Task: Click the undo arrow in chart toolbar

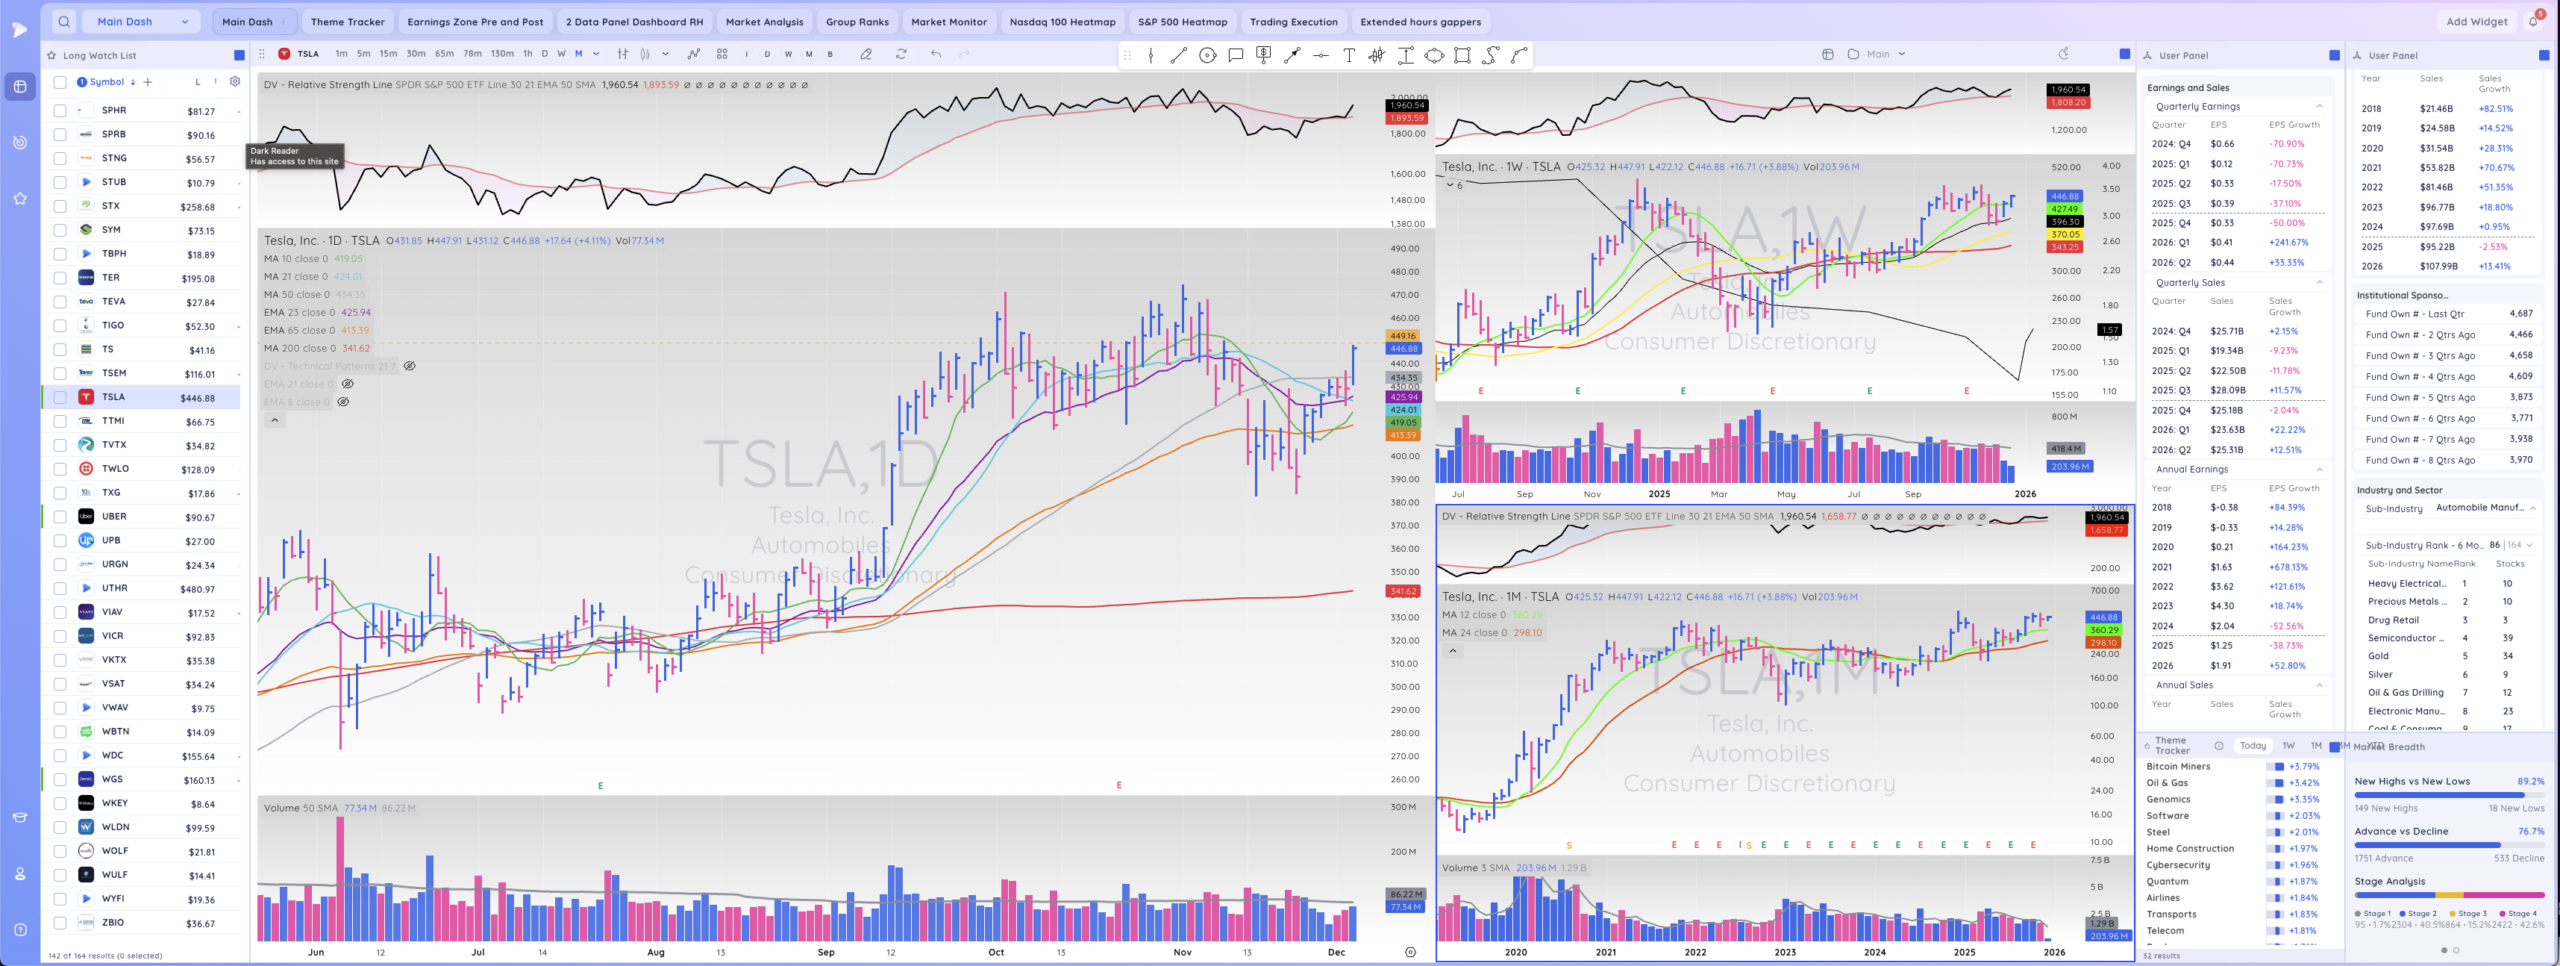Action: click(936, 54)
